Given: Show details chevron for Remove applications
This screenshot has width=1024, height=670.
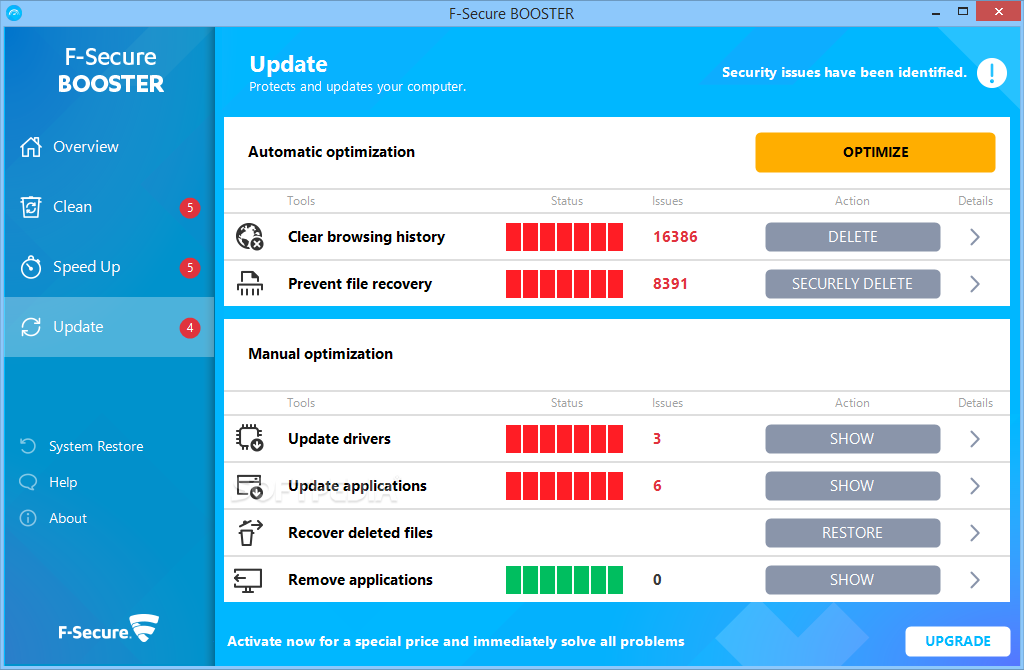Looking at the screenshot, I should click(x=975, y=580).
